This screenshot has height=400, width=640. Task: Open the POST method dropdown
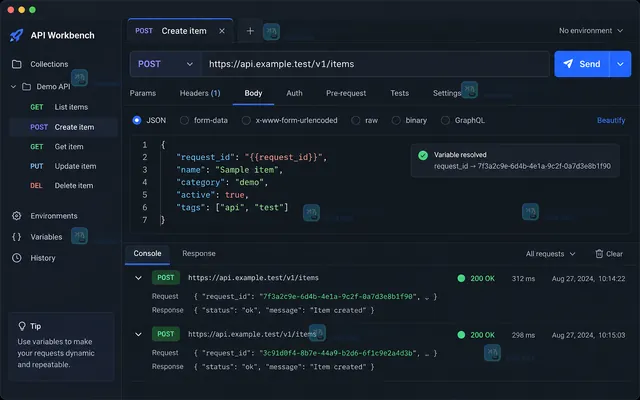(165, 64)
